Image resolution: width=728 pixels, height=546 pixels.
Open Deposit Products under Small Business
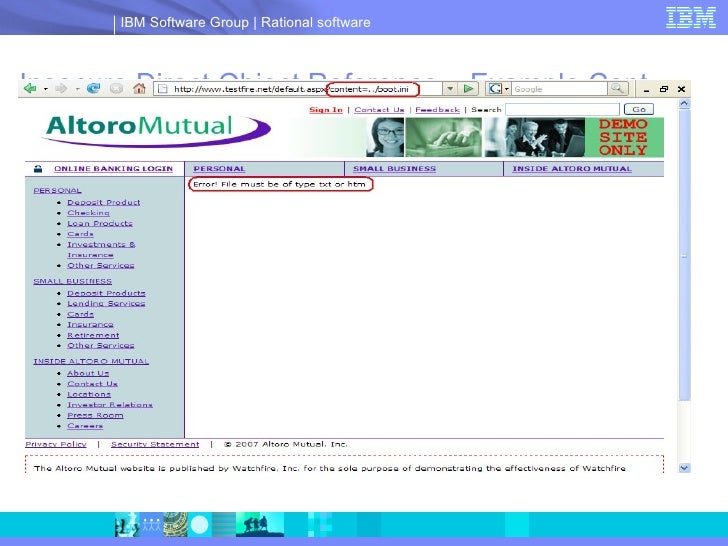click(106, 293)
